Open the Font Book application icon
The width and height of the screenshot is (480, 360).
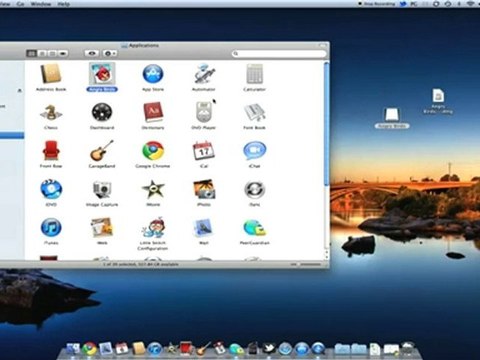[x=255, y=113]
